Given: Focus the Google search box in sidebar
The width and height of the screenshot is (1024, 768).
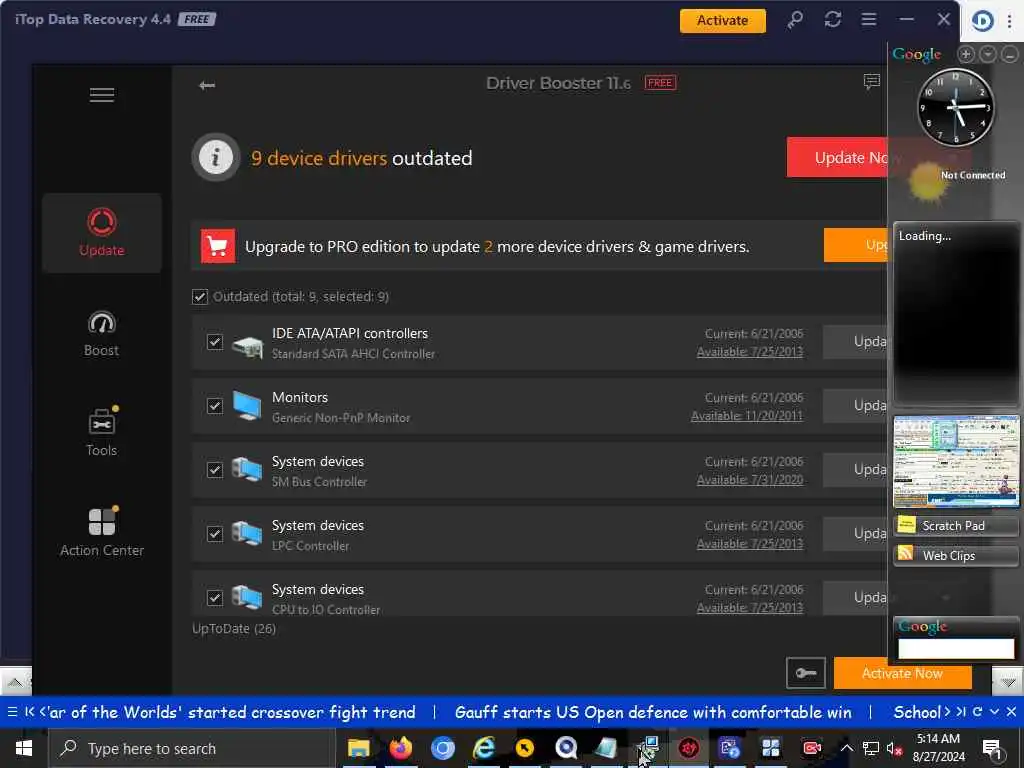Looking at the screenshot, I should pyautogui.click(x=956, y=648).
